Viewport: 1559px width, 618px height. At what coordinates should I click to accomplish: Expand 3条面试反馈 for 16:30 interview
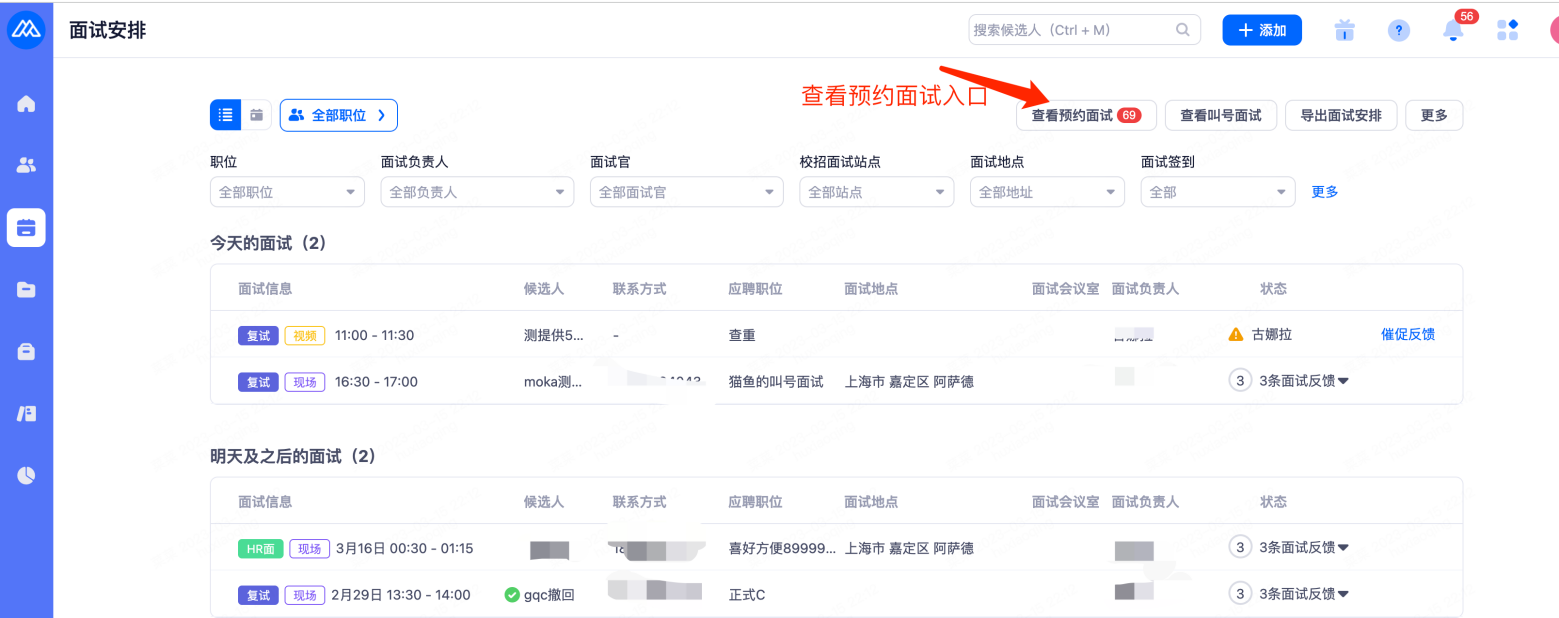click(1304, 381)
